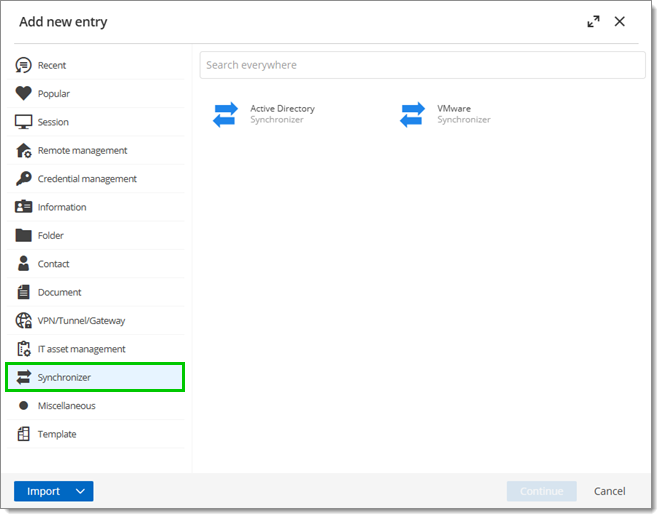Select the Template category label

(x=57, y=434)
